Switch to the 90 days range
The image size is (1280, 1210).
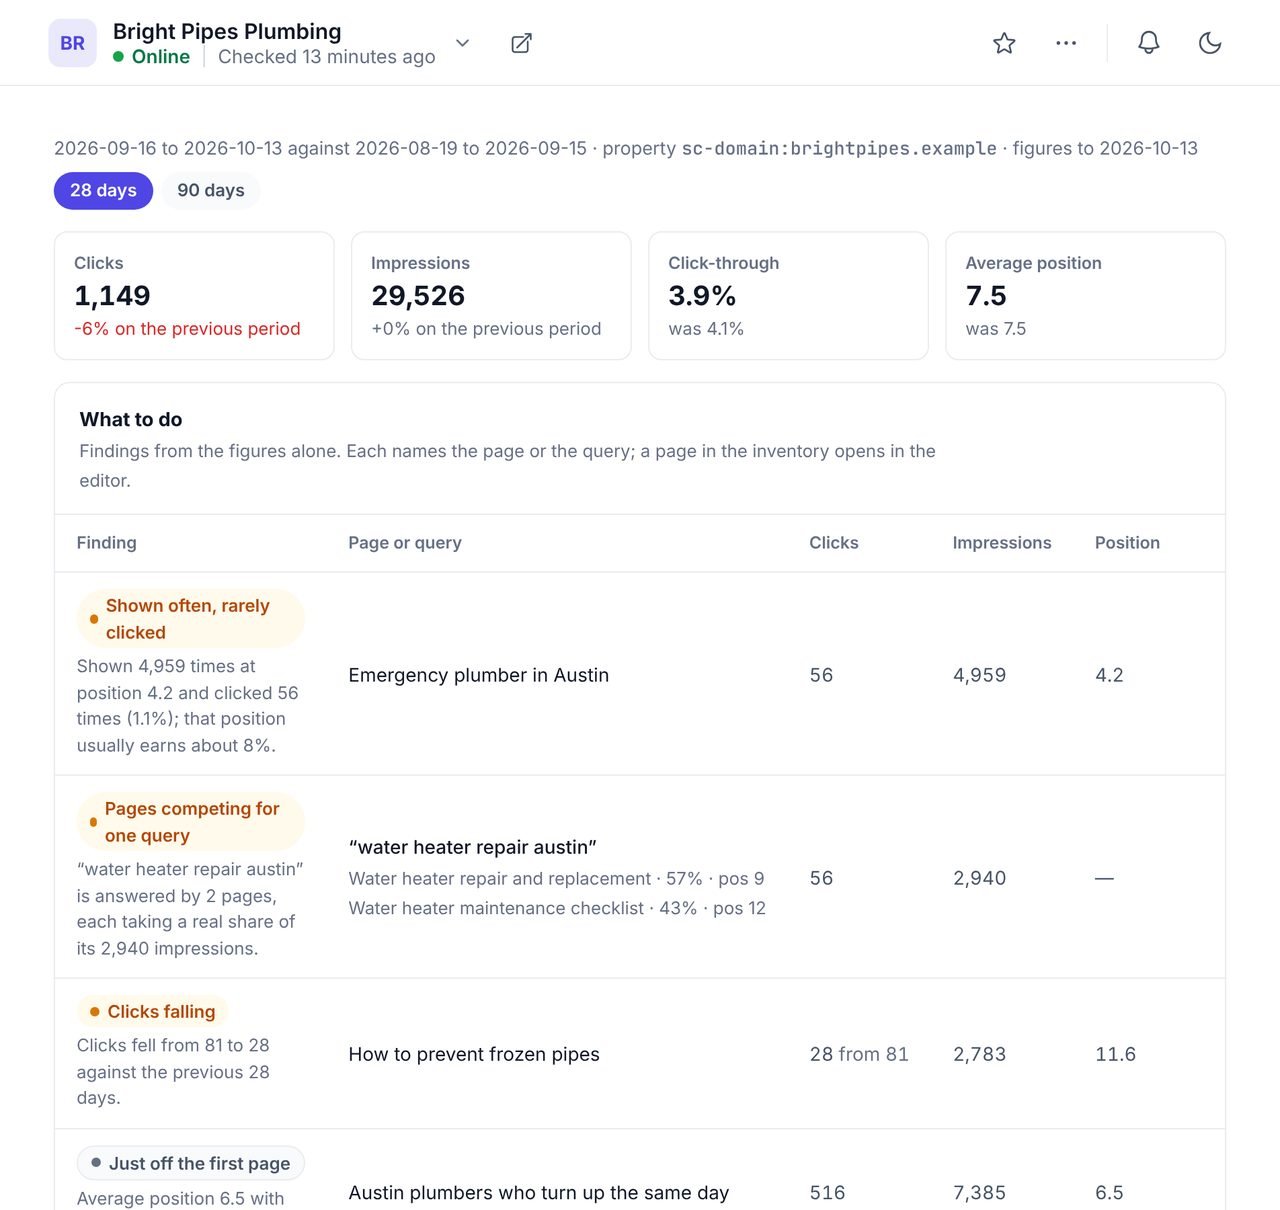pyautogui.click(x=211, y=190)
